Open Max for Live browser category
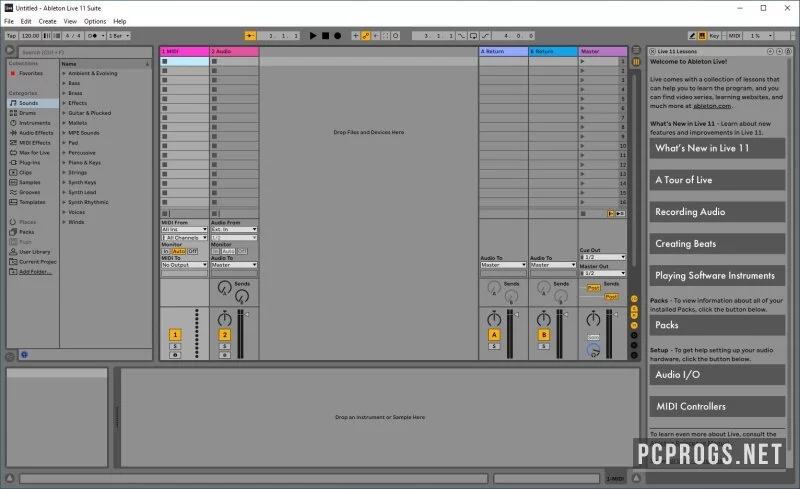 34,153
